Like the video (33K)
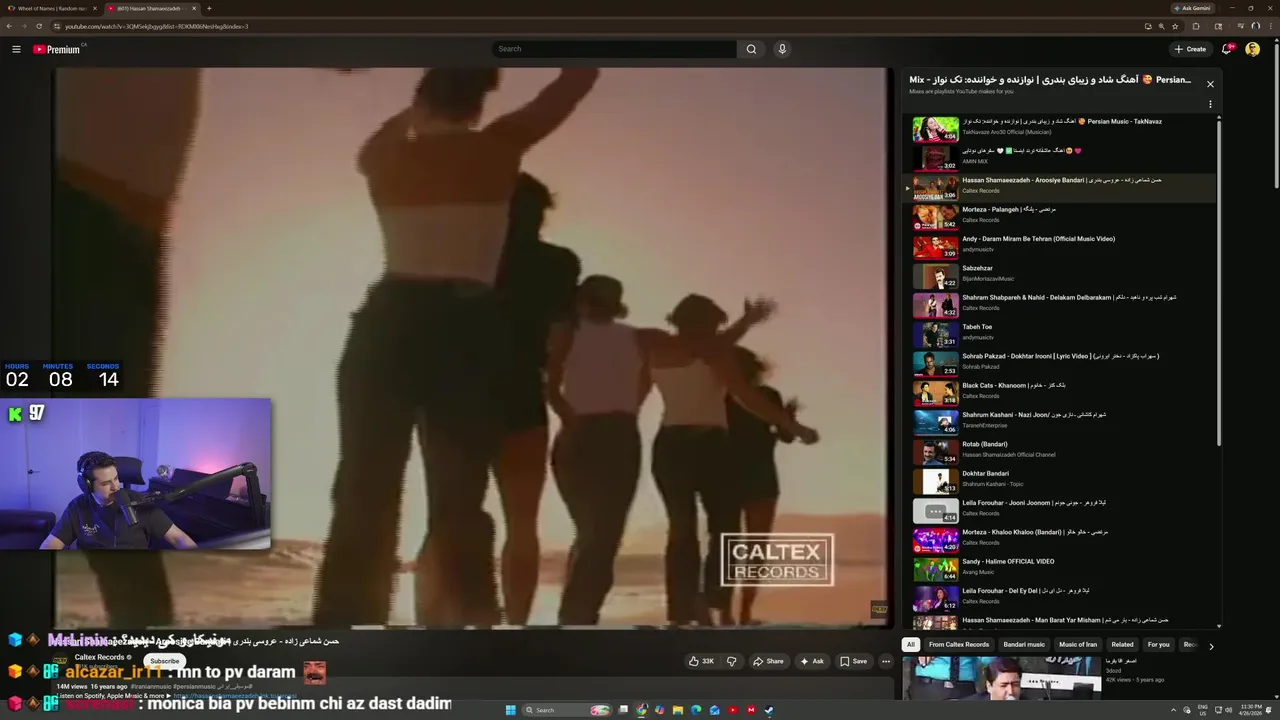 (x=701, y=661)
